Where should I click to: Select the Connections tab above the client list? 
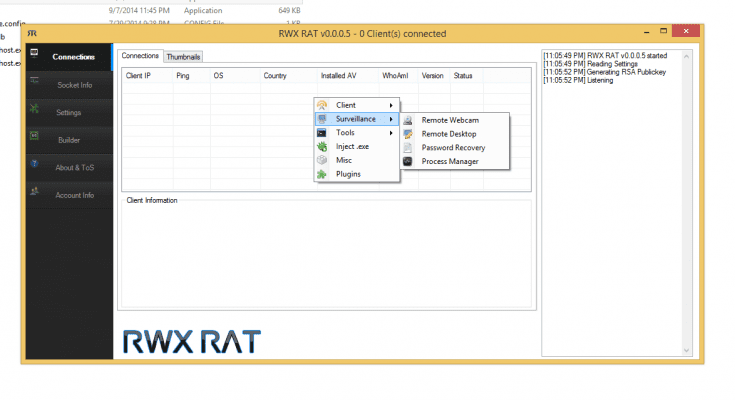point(140,56)
